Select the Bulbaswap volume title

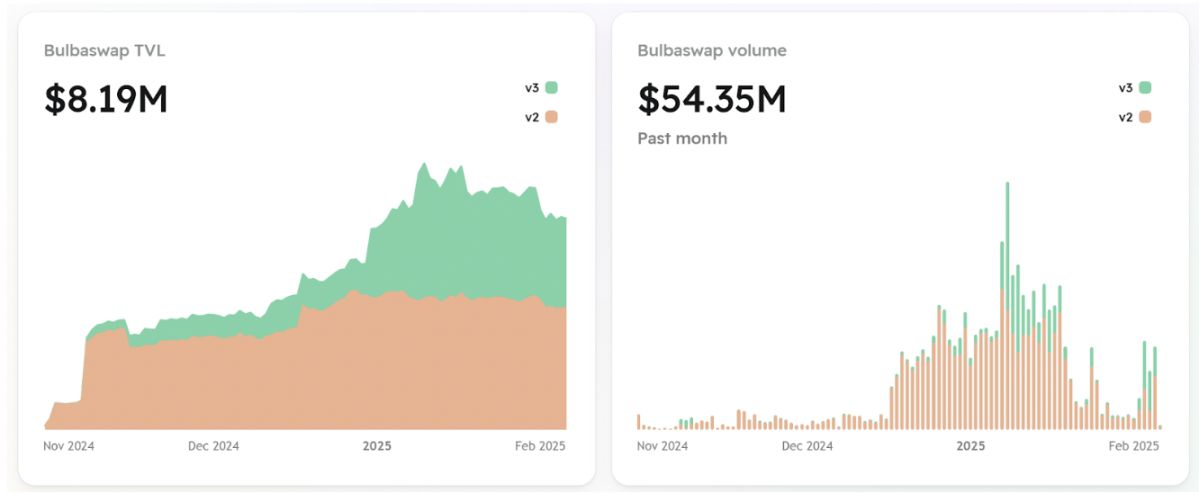712,51
